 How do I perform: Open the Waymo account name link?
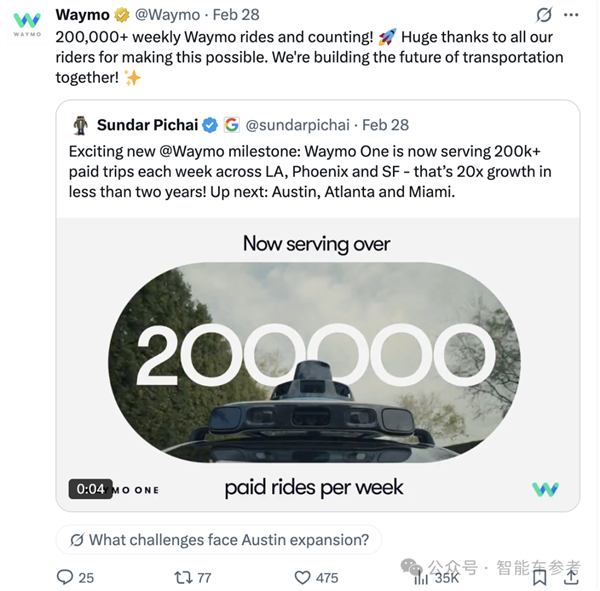(83, 15)
